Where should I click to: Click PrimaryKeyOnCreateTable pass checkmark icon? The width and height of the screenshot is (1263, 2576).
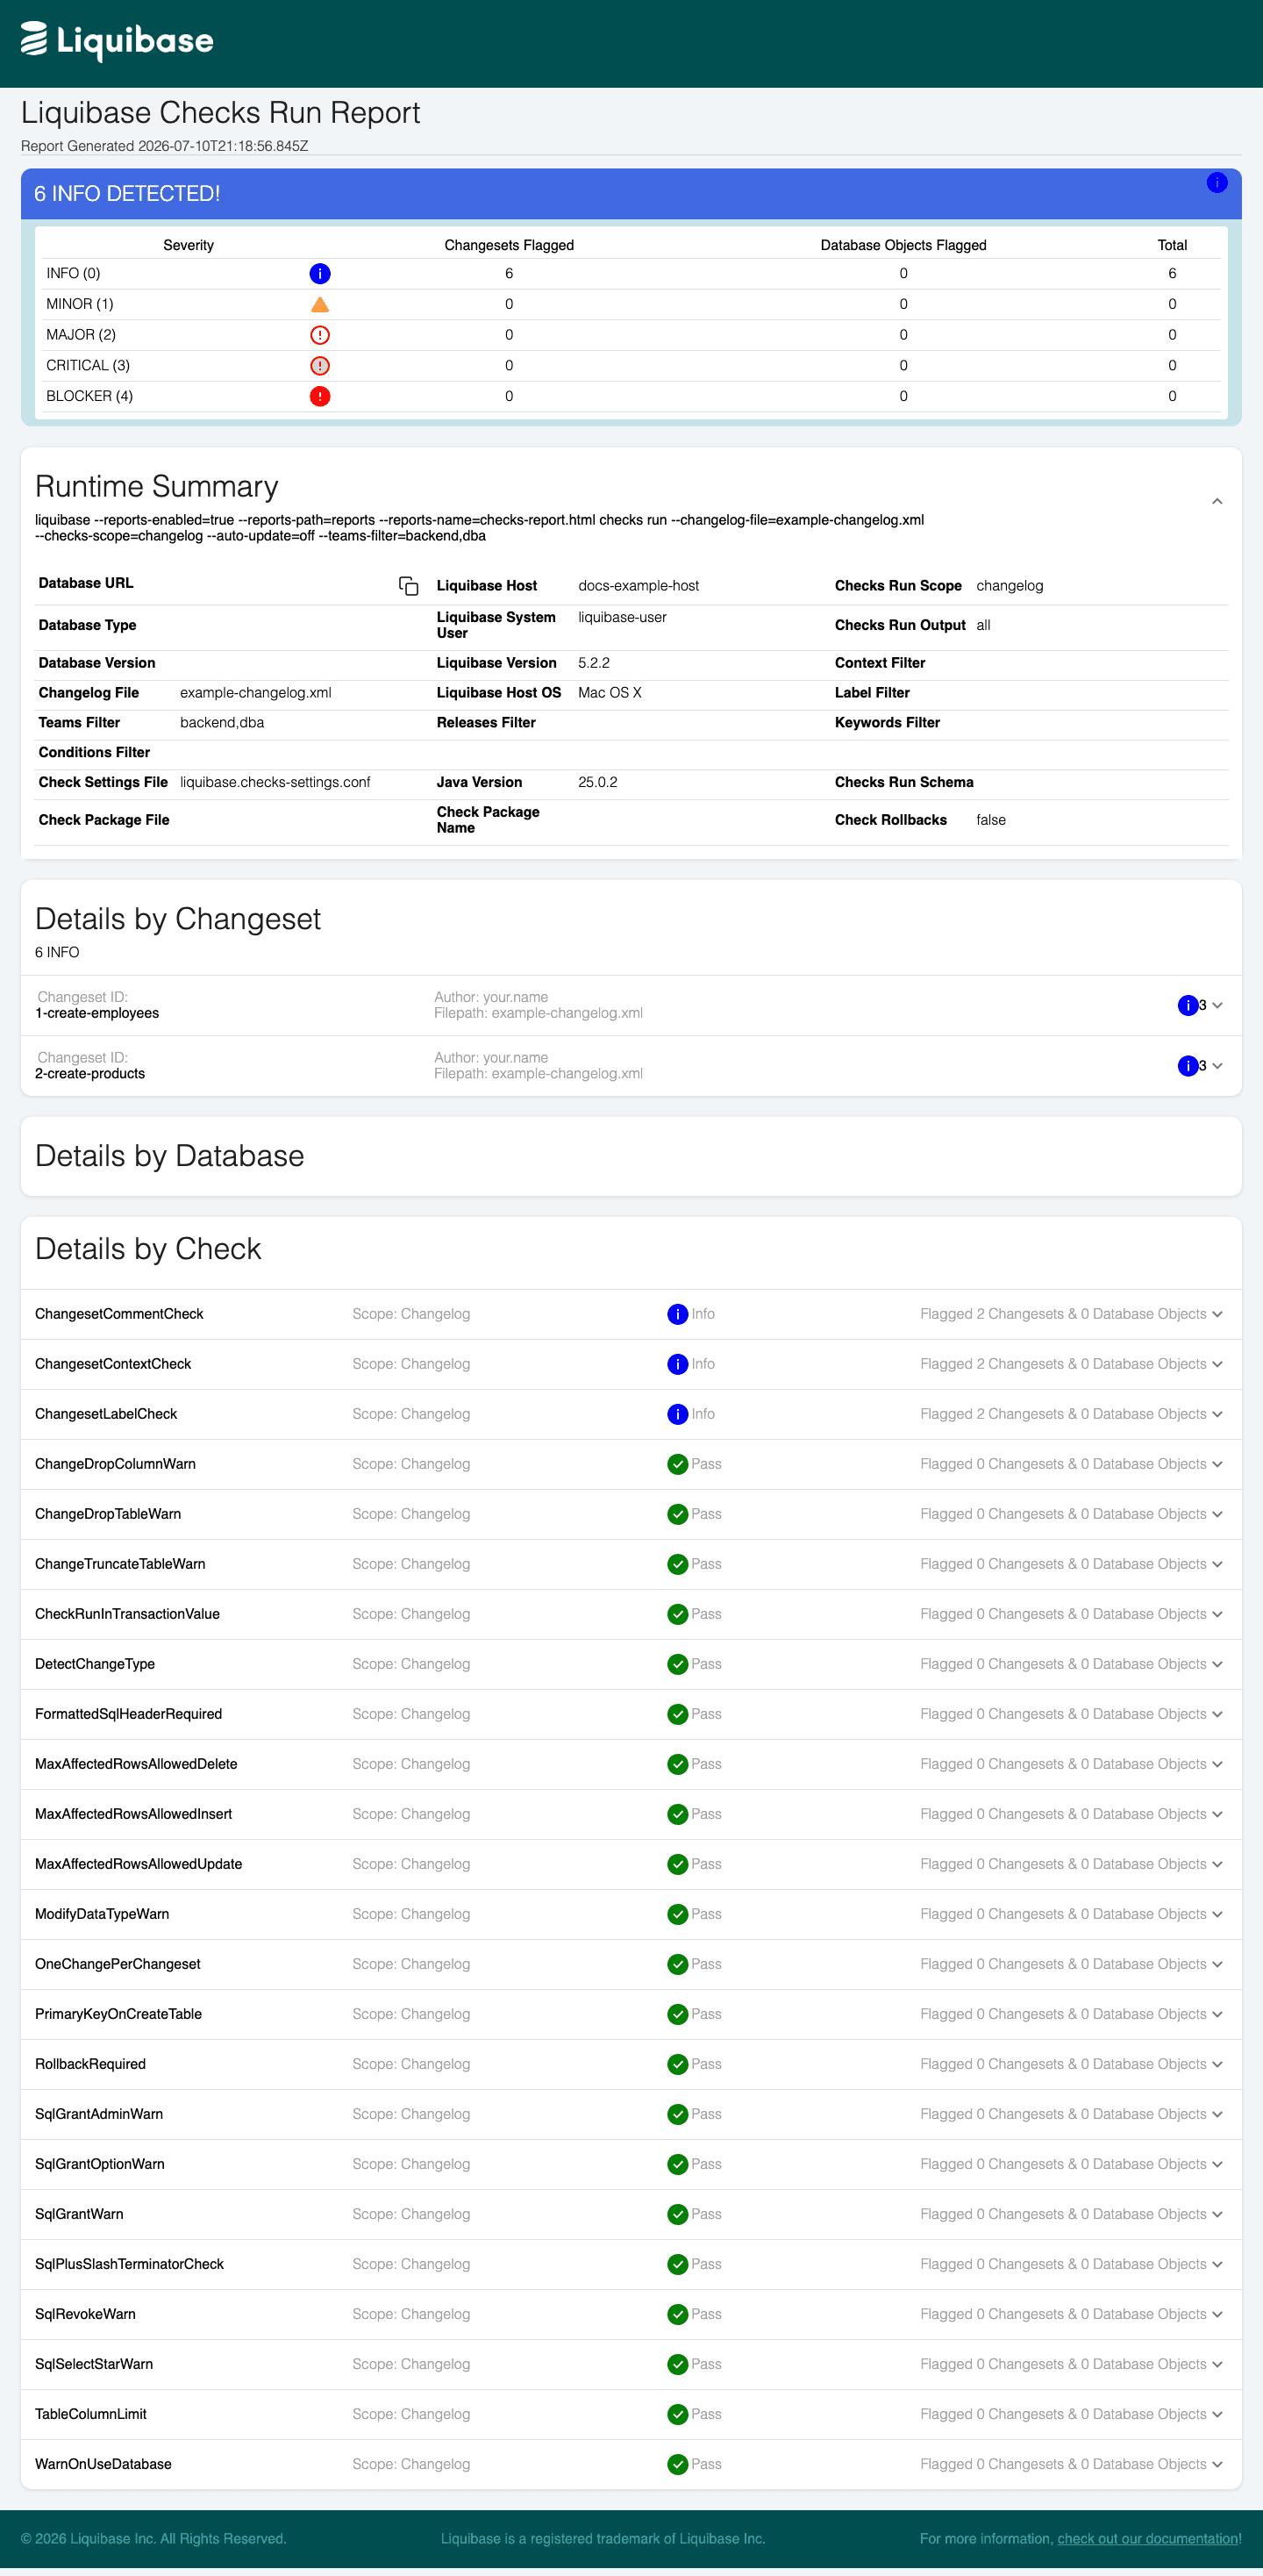tap(677, 2014)
